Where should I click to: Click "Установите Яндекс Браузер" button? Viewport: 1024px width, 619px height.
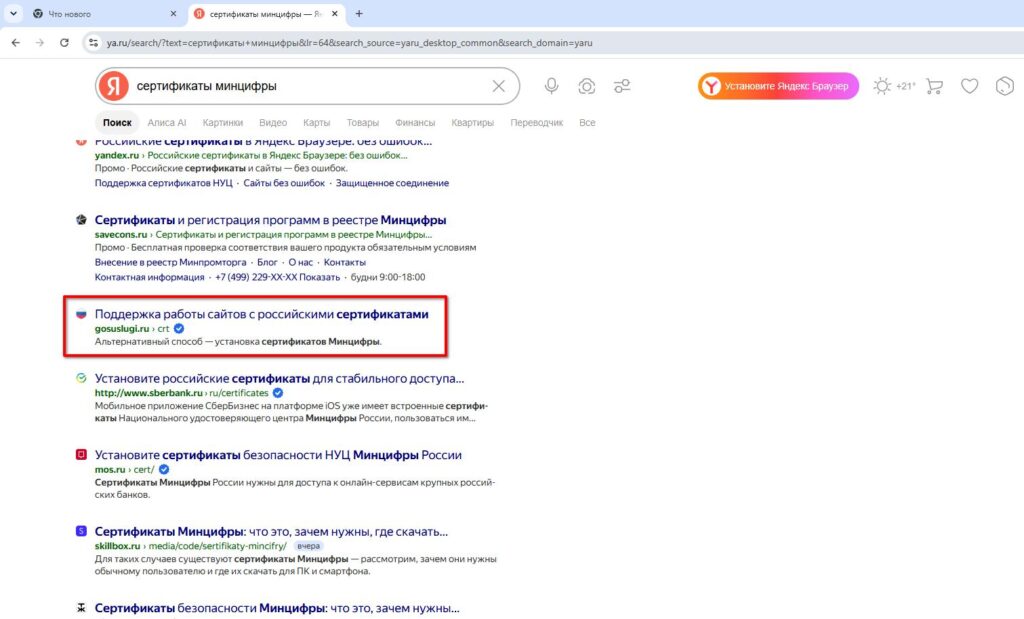click(778, 86)
